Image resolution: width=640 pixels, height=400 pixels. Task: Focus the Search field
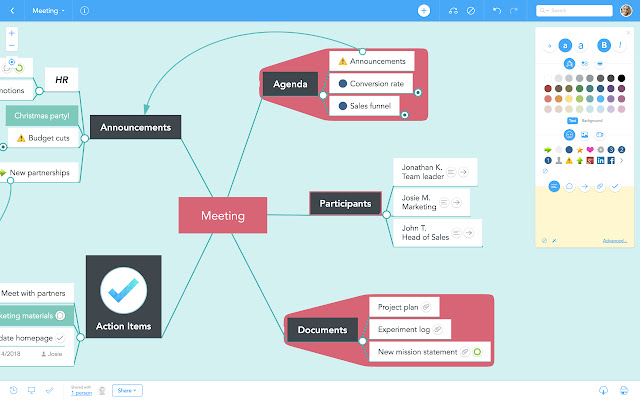click(574, 11)
